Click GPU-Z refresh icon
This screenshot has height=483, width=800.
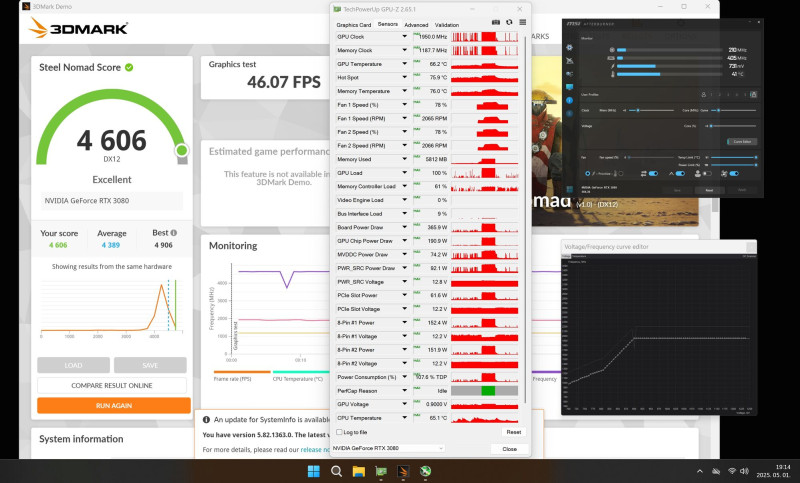click(509, 22)
